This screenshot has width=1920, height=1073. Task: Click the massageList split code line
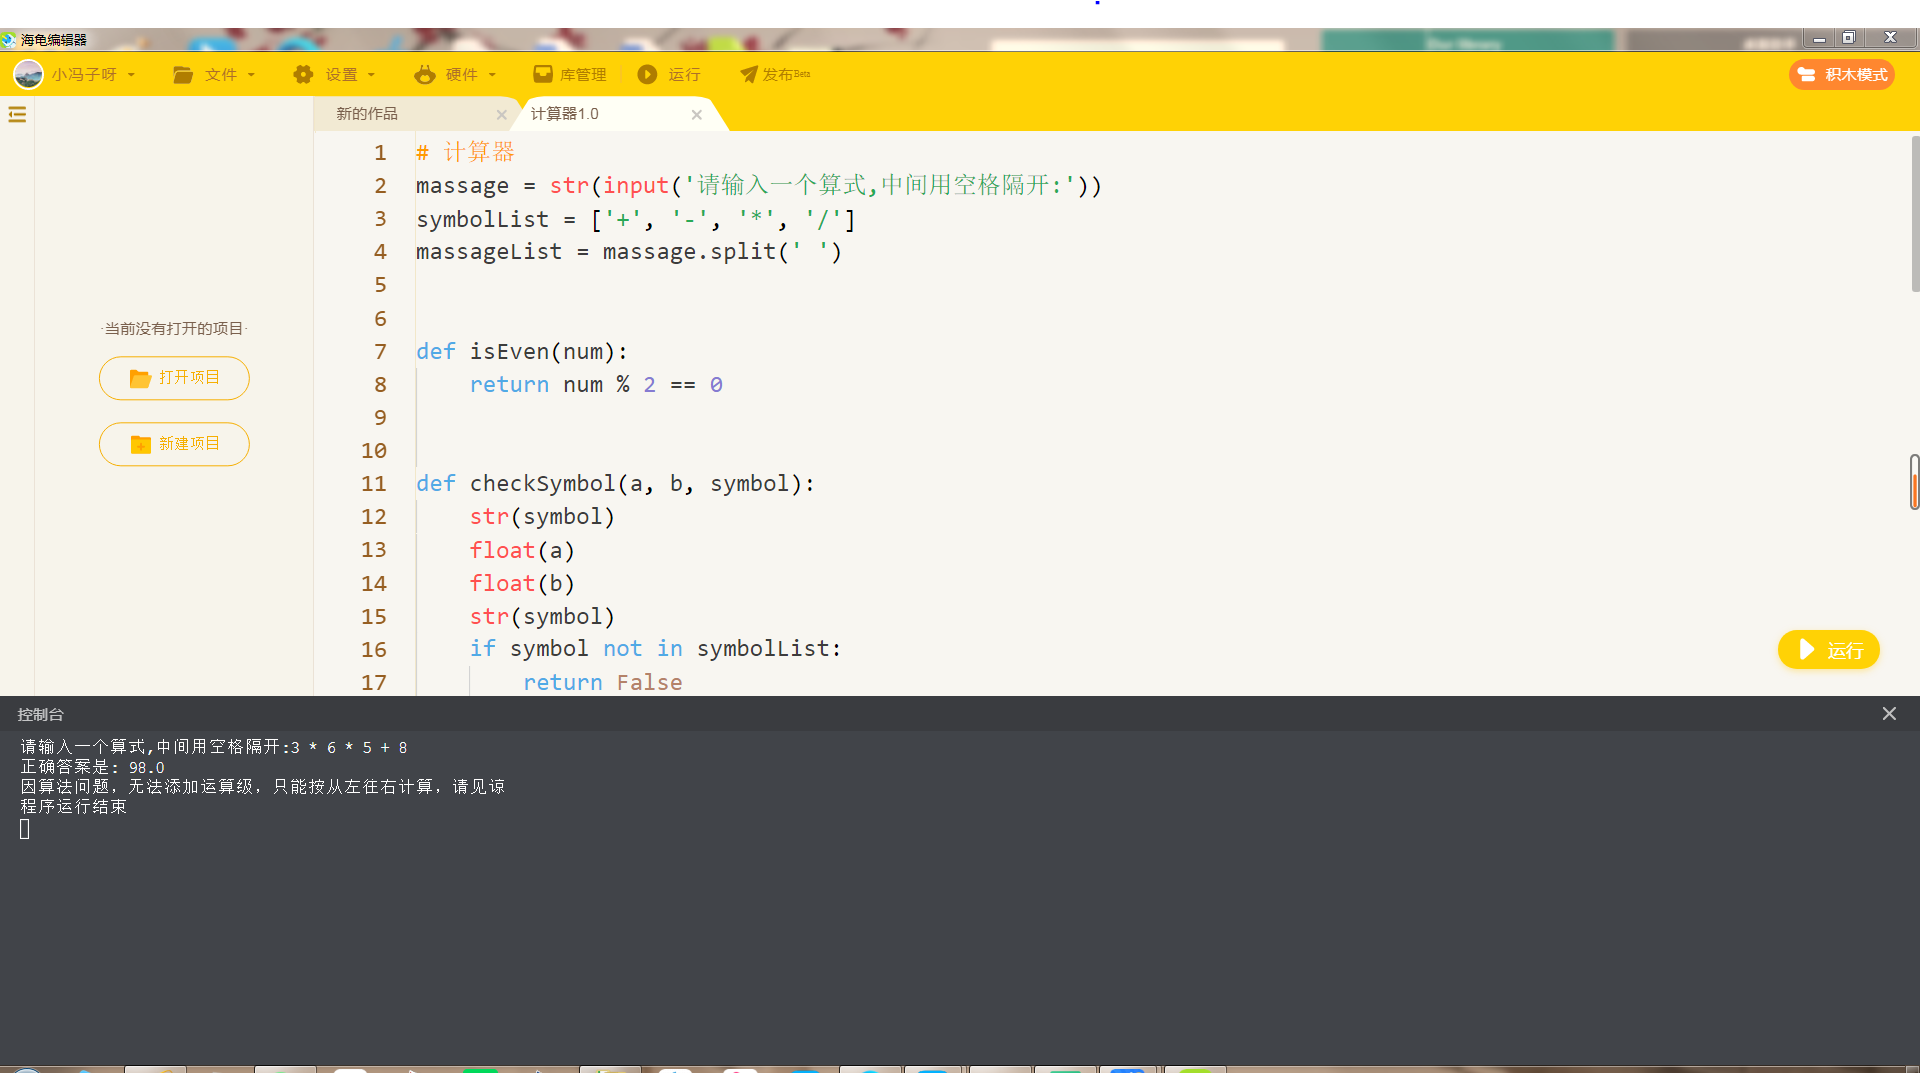coord(629,252)
